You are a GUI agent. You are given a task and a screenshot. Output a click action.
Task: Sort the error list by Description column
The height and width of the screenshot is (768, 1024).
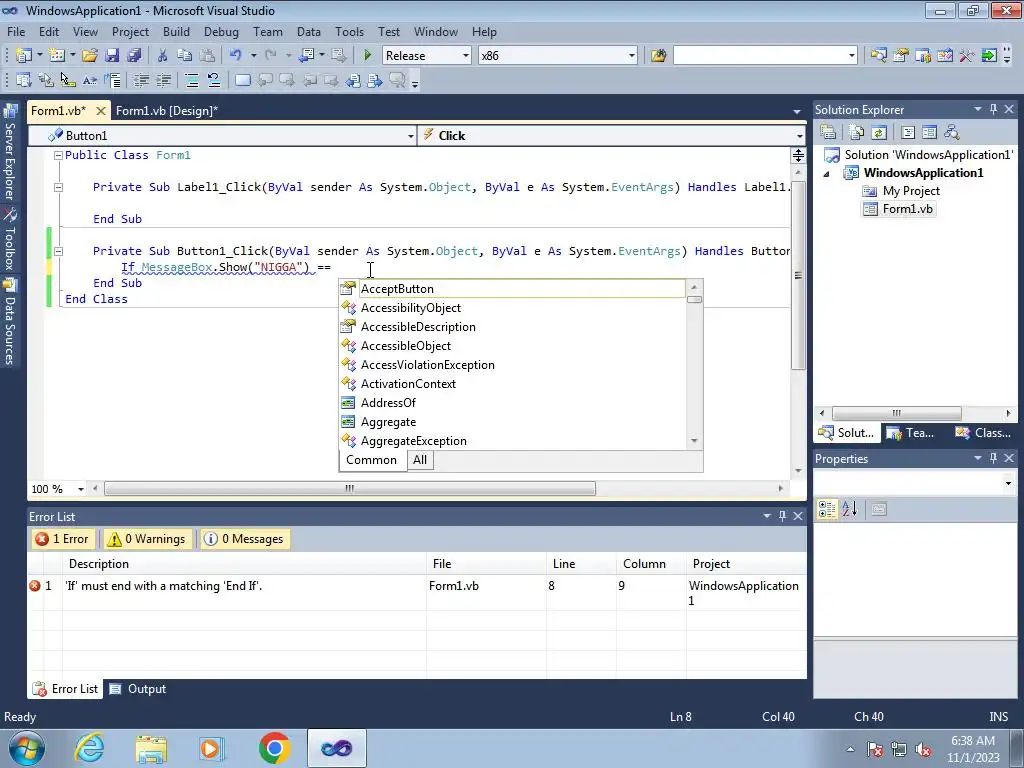[244, 564]
